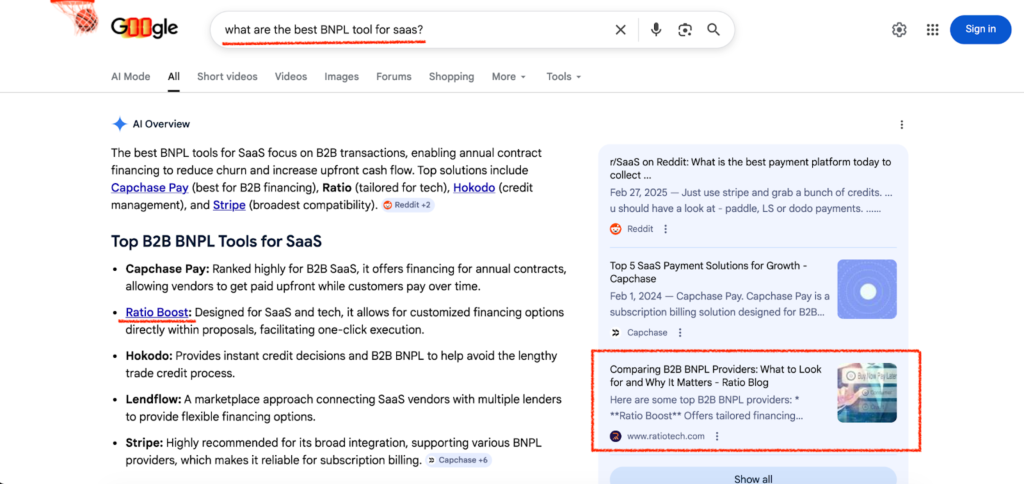The width and height of the screenshot is (1024, 484).
Task: Click the 'Hokodo:' bullet text
Action: 150,356
